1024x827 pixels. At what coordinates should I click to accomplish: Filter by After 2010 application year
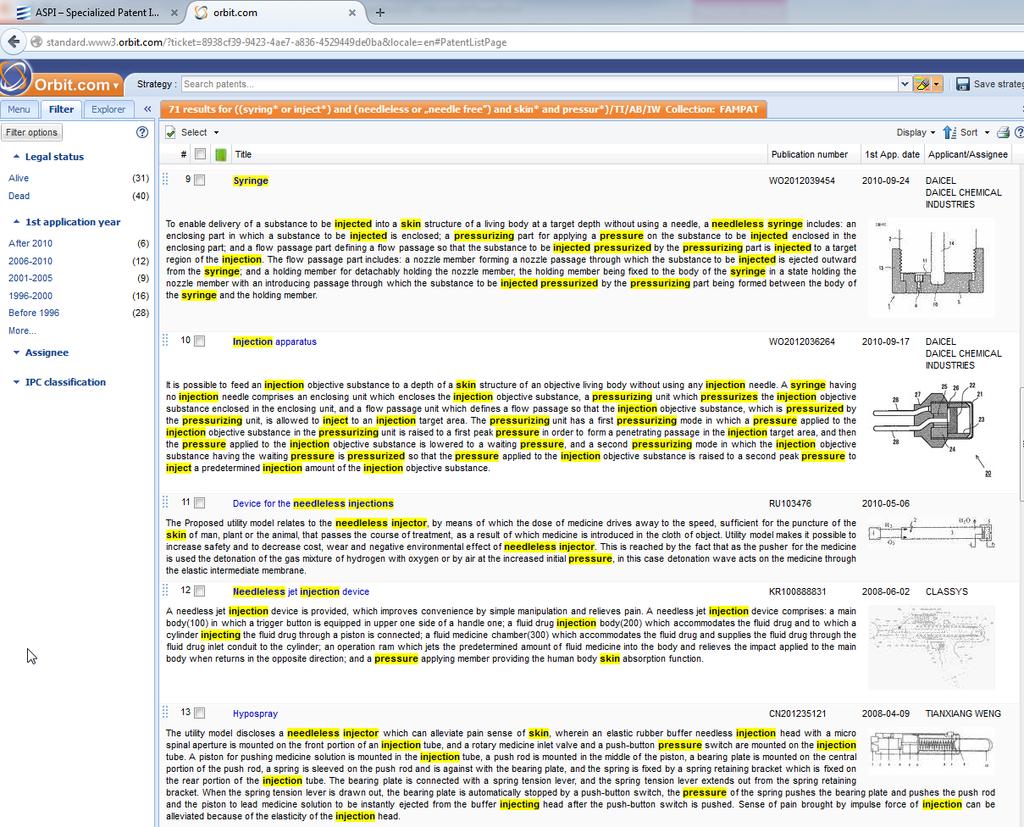[30, 244]
